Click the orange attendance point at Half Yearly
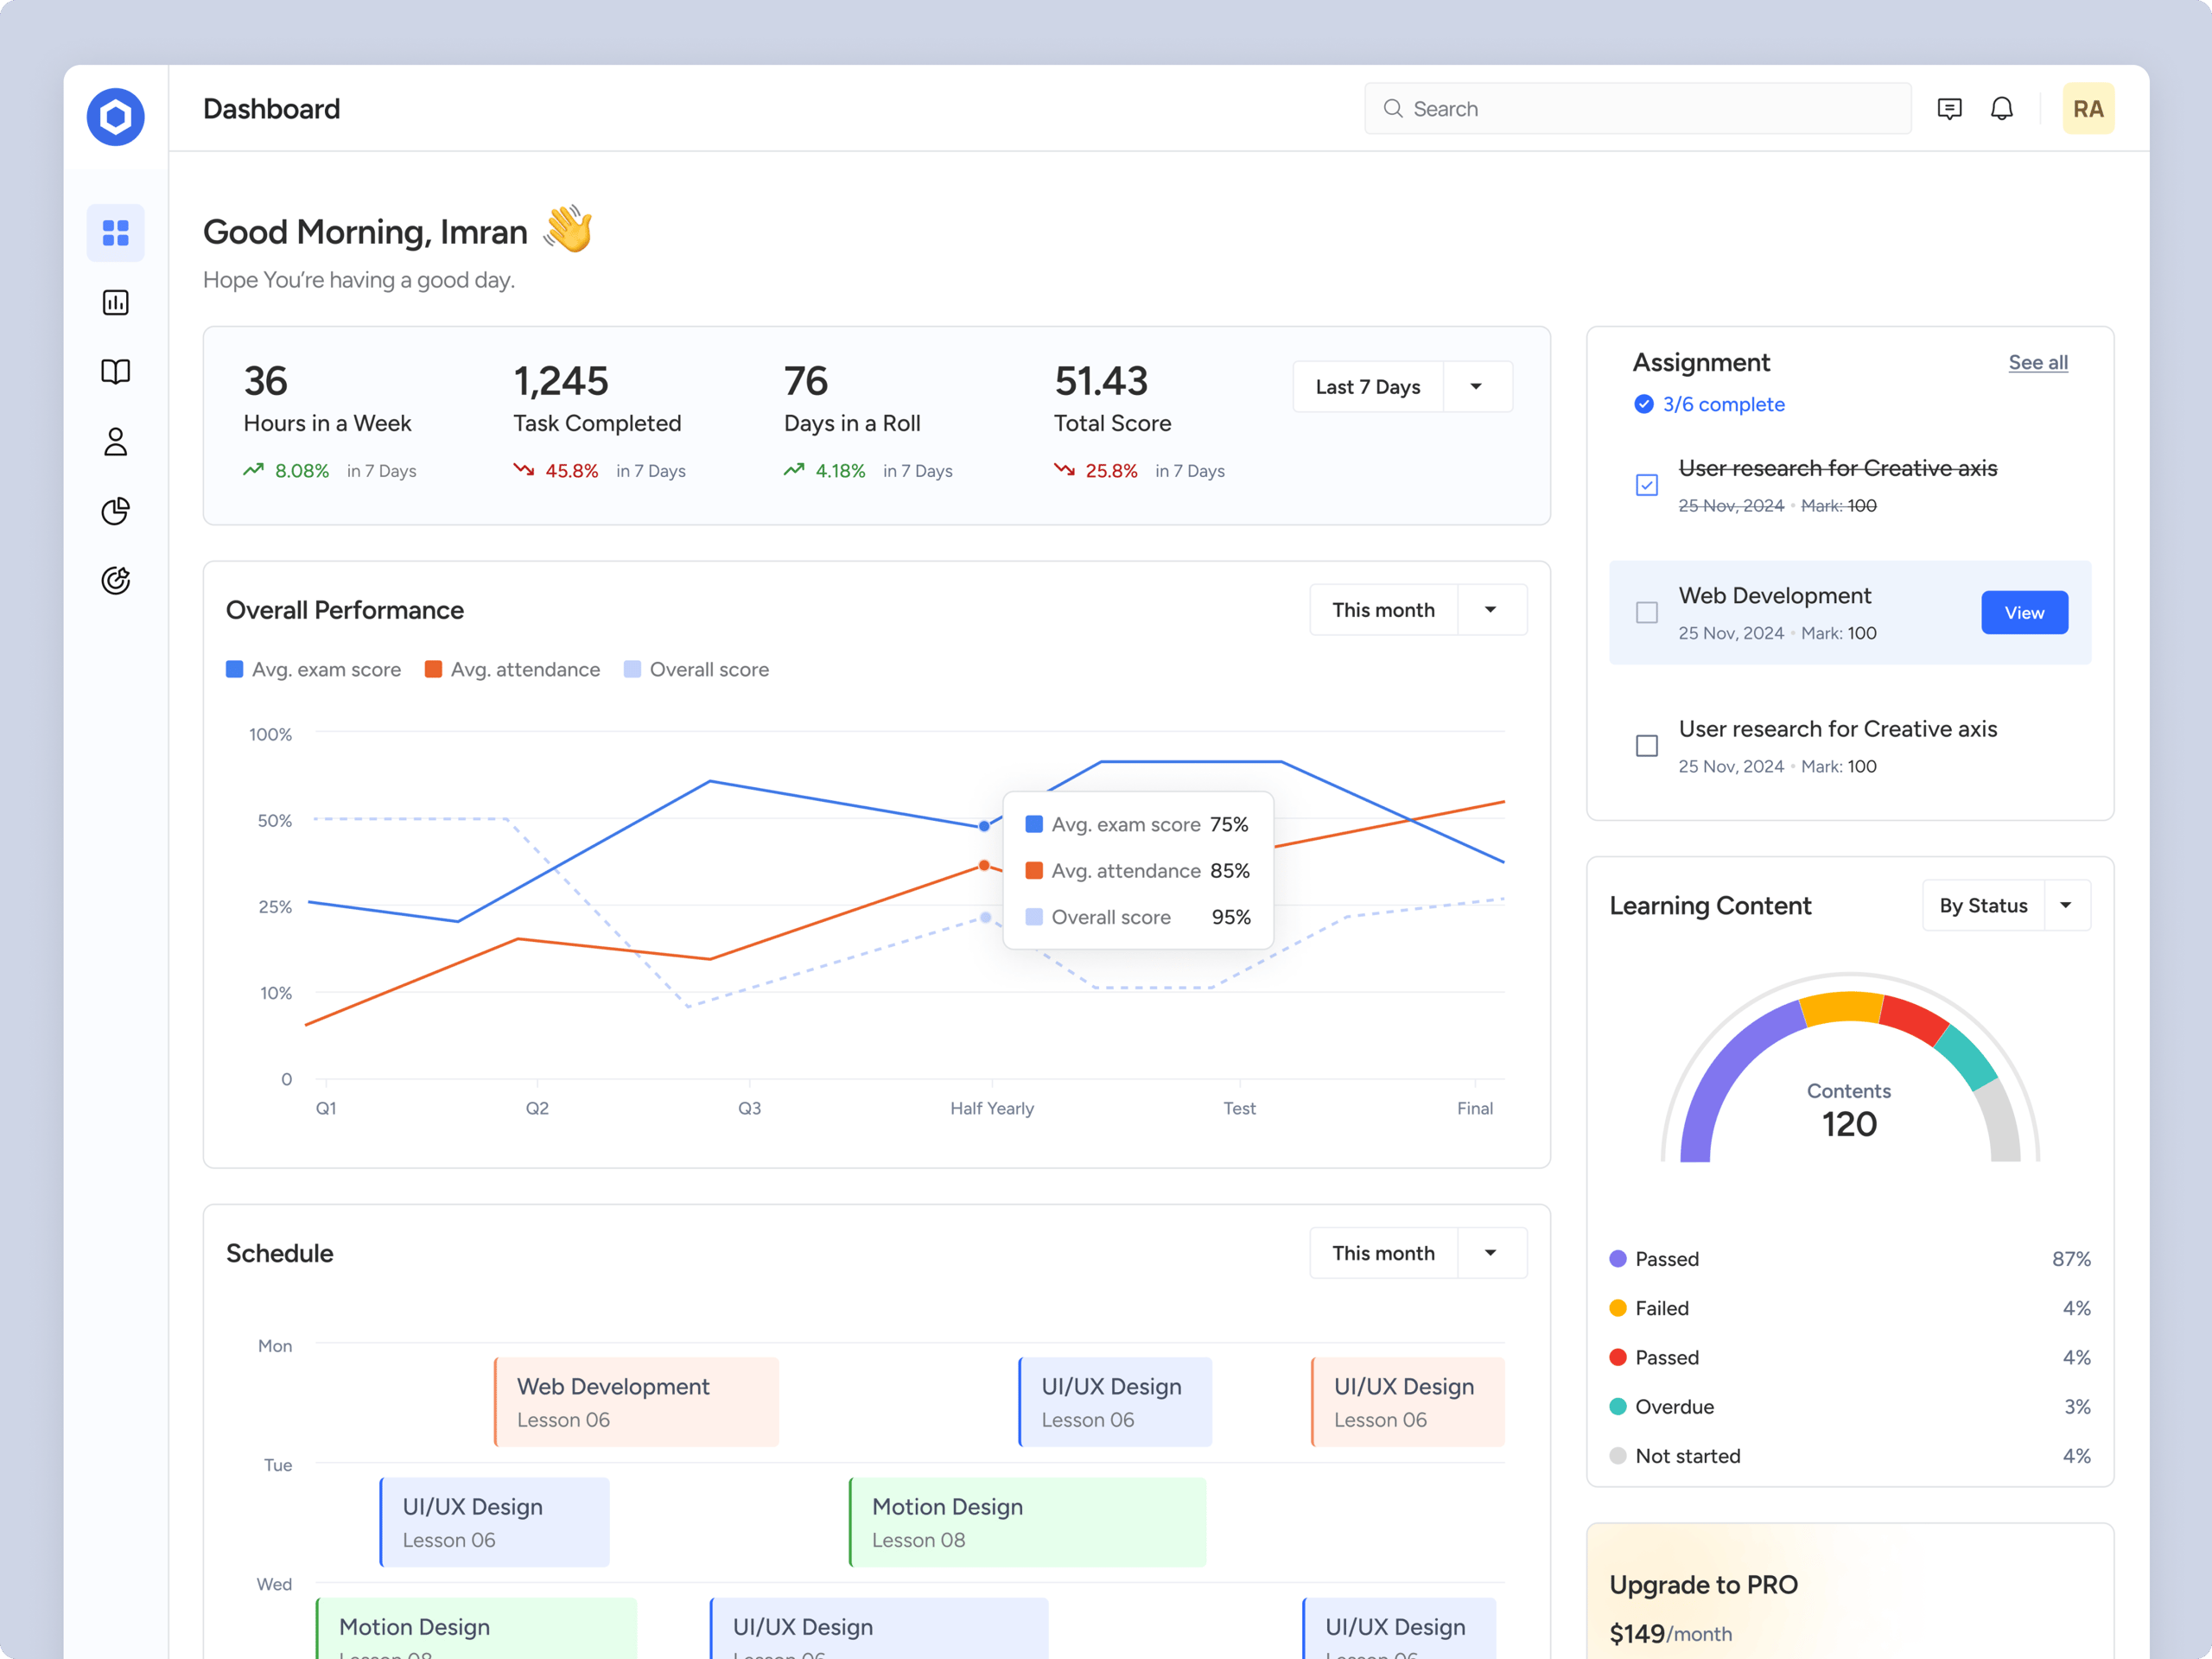This screenshot has width=2212, height=1659. pyautogui.click(x=984, y=865)
